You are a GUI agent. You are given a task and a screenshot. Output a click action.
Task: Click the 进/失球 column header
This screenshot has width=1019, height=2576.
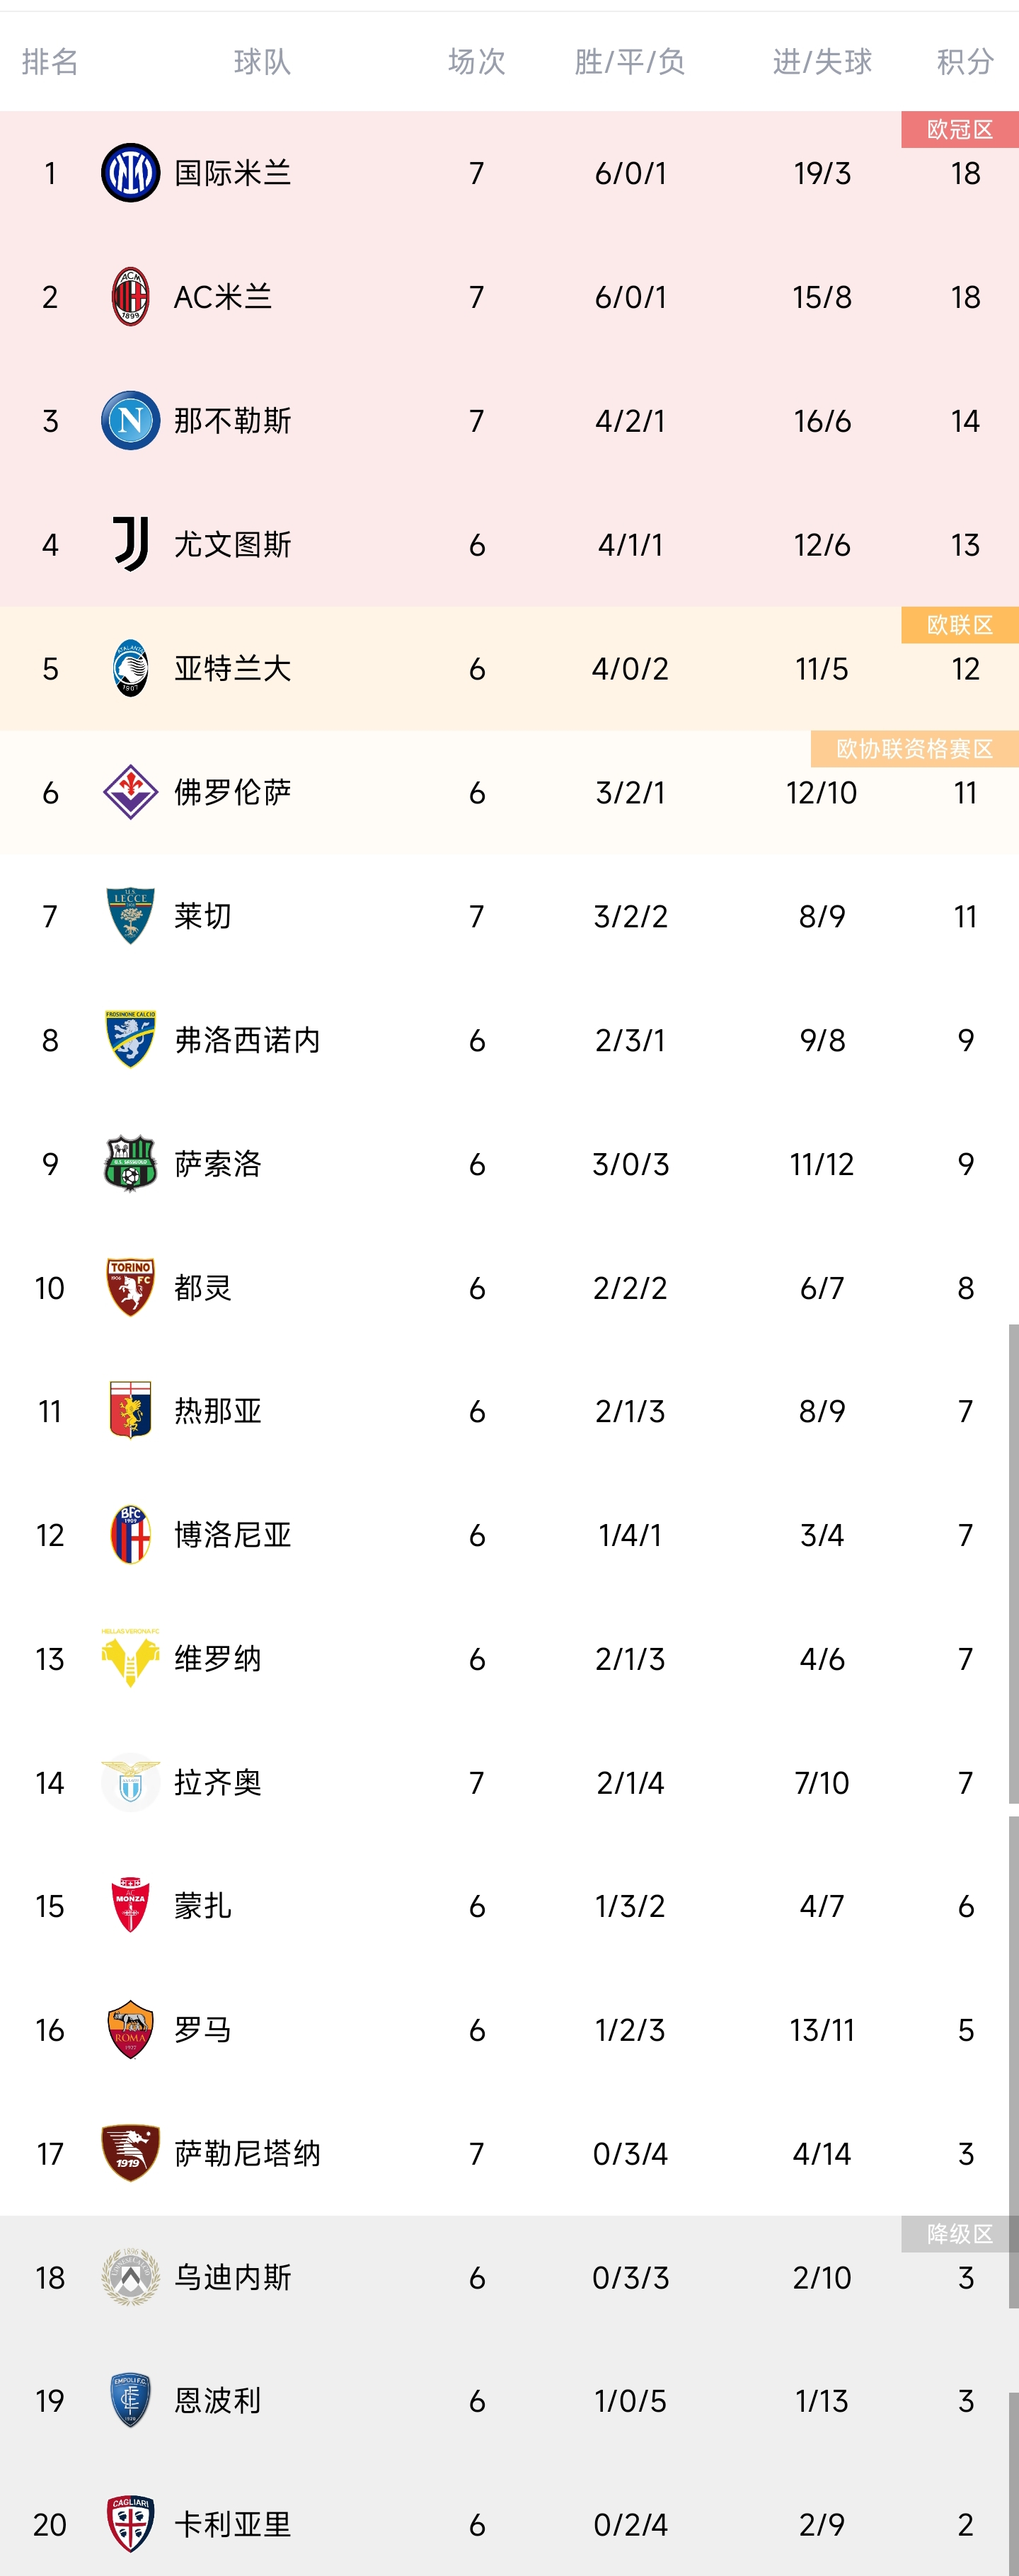(x=821, y=62)
